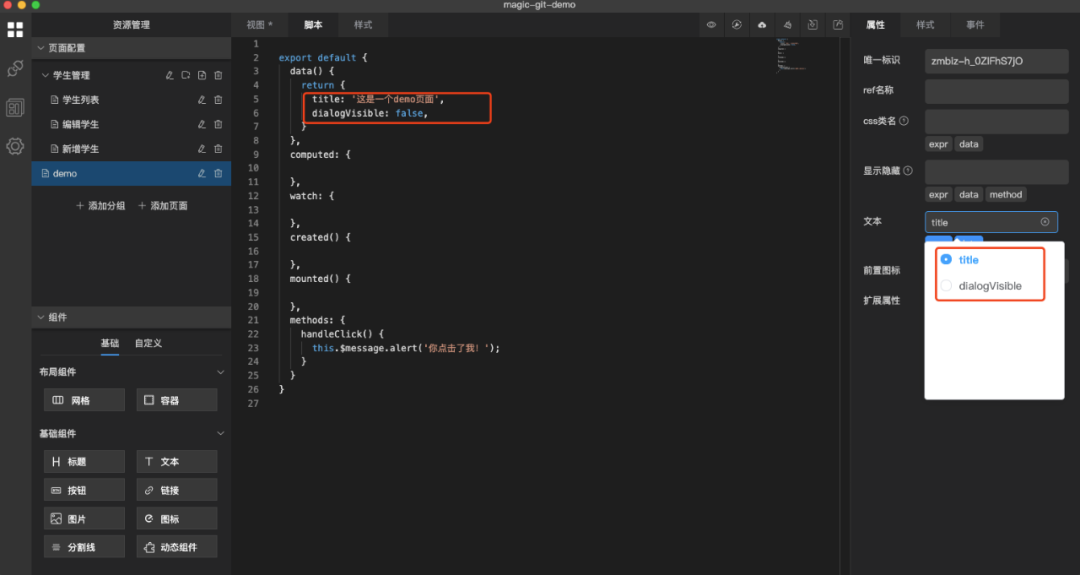
Task: Click 添加页面 to add a page
Action: [163, 205]
